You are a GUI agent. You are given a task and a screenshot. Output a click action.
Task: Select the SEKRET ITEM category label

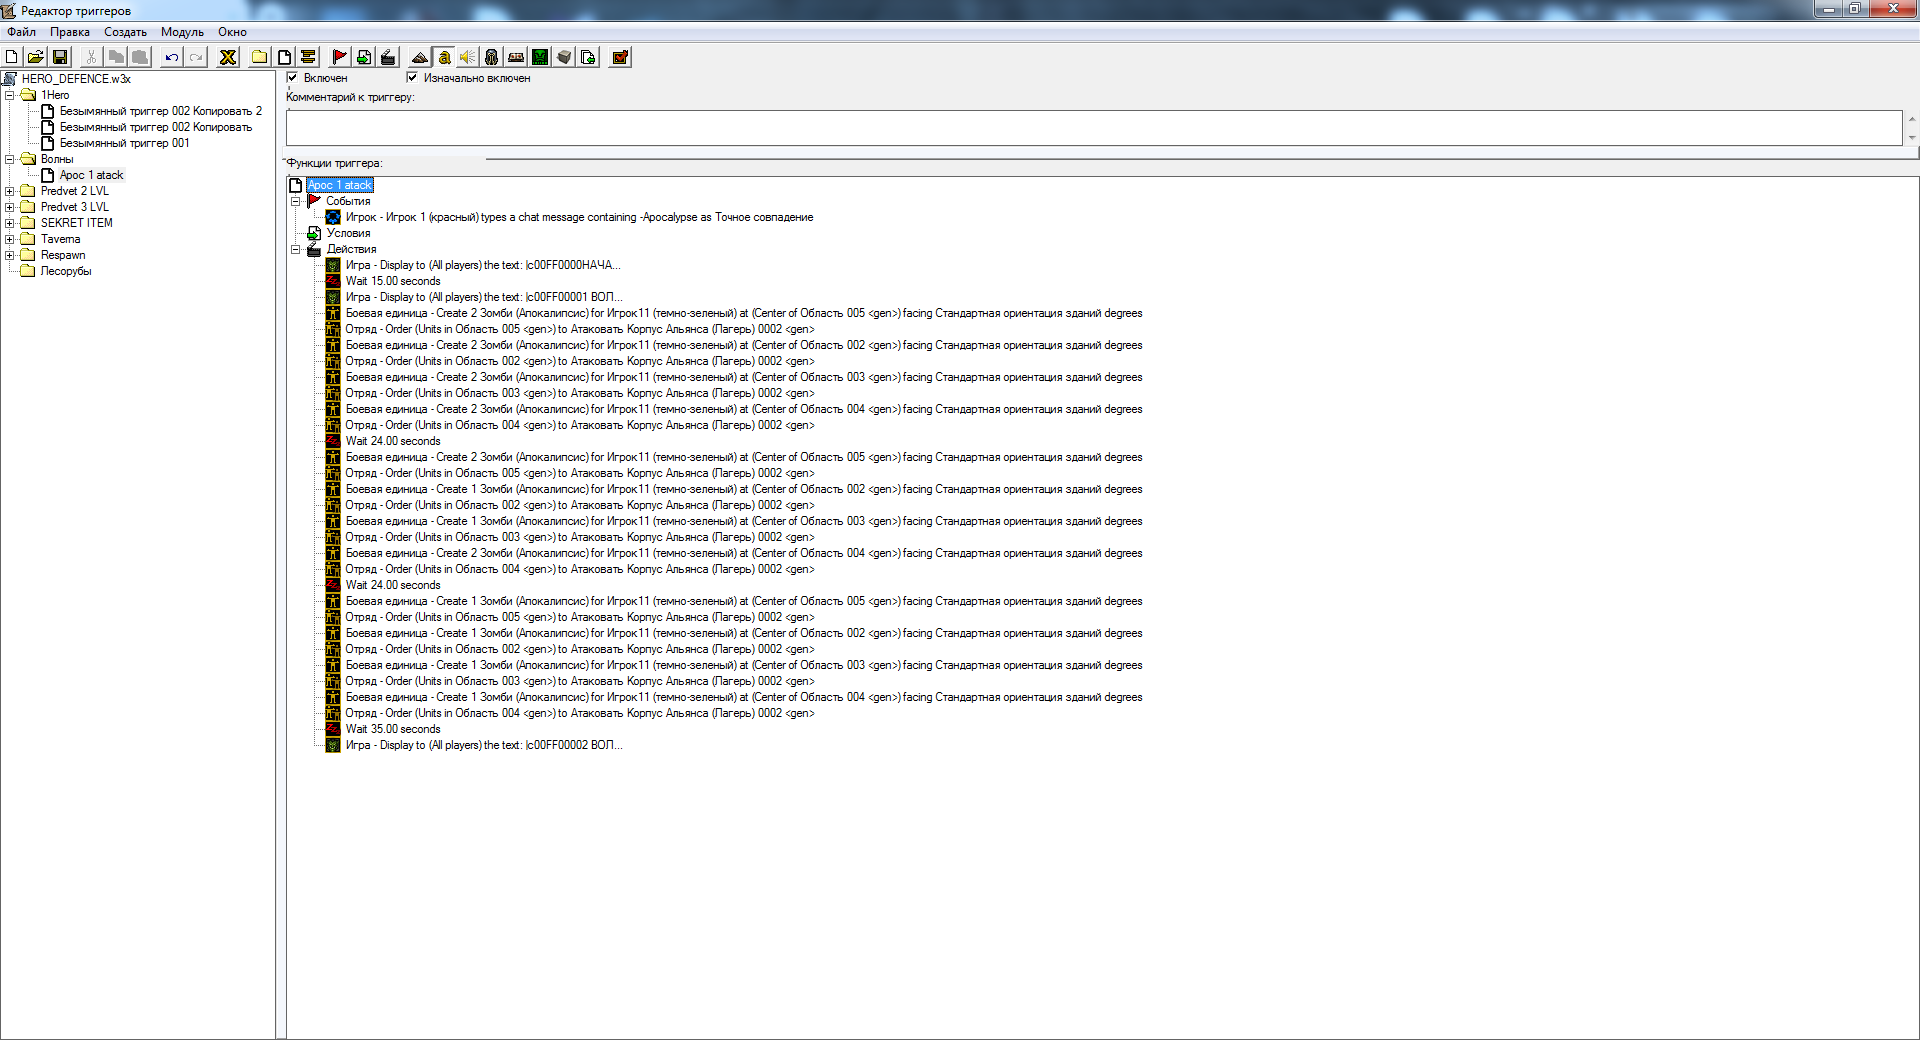(77, 223)
